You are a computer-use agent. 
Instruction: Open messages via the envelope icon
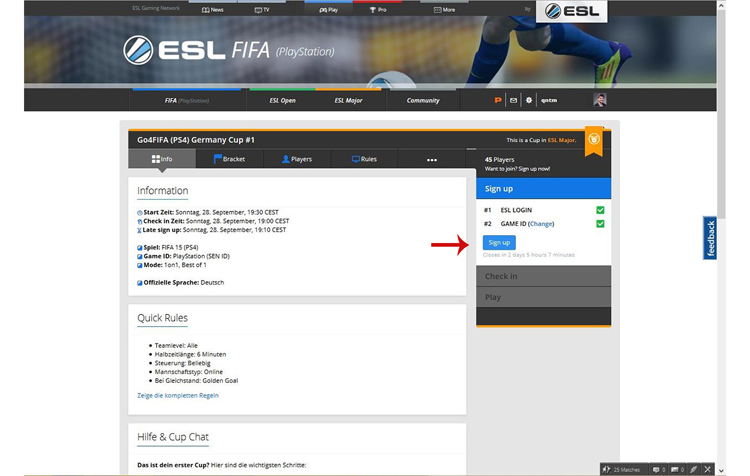(x=513, y=100)
